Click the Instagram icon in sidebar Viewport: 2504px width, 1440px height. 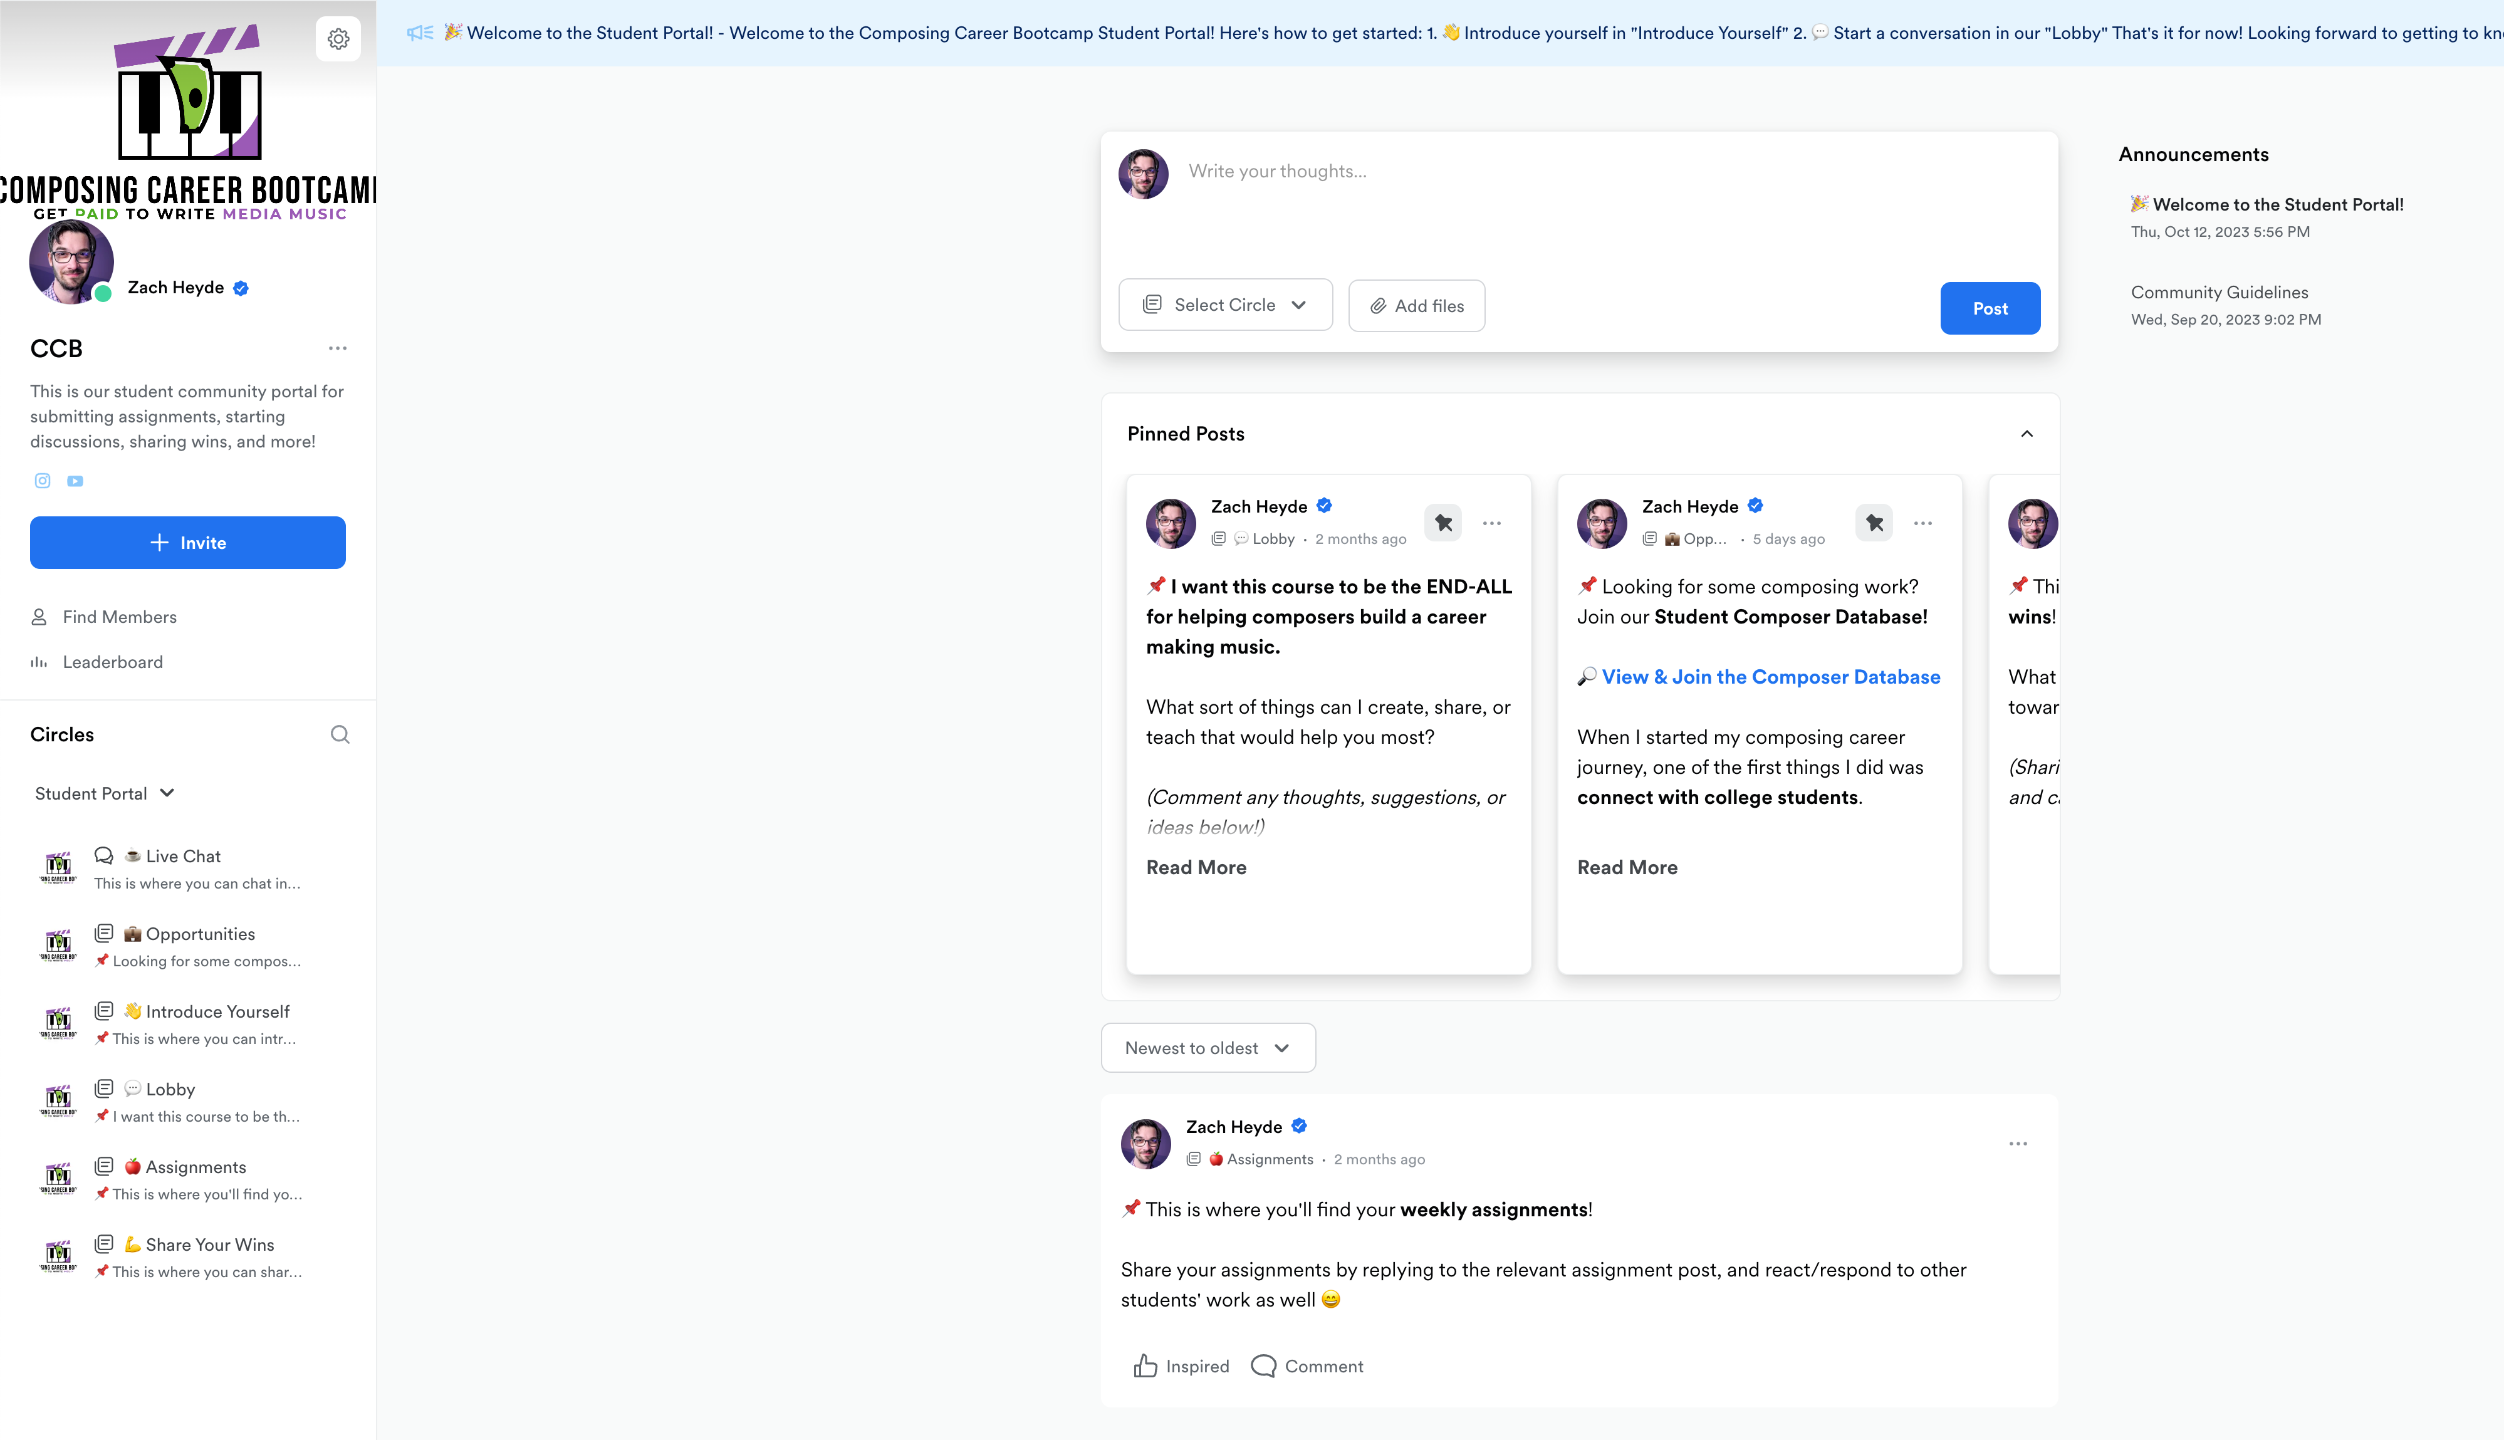click(42, 481)
